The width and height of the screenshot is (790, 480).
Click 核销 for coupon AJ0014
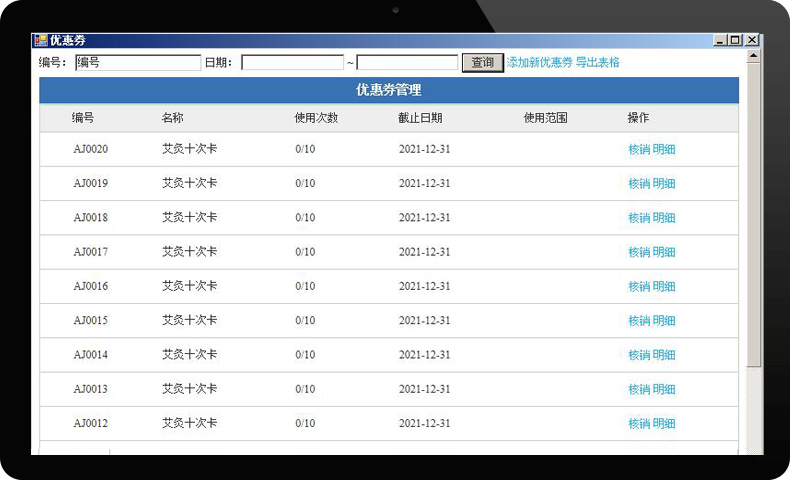click(x=639, y=355)
